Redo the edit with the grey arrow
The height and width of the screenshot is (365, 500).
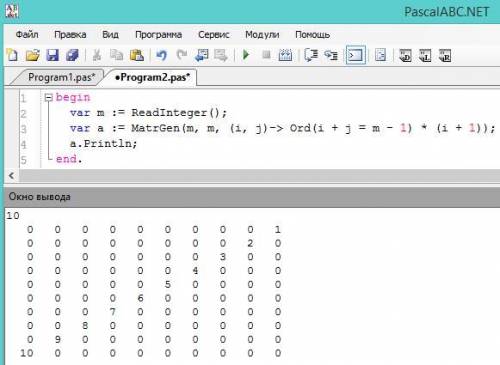tap(182, 55)
